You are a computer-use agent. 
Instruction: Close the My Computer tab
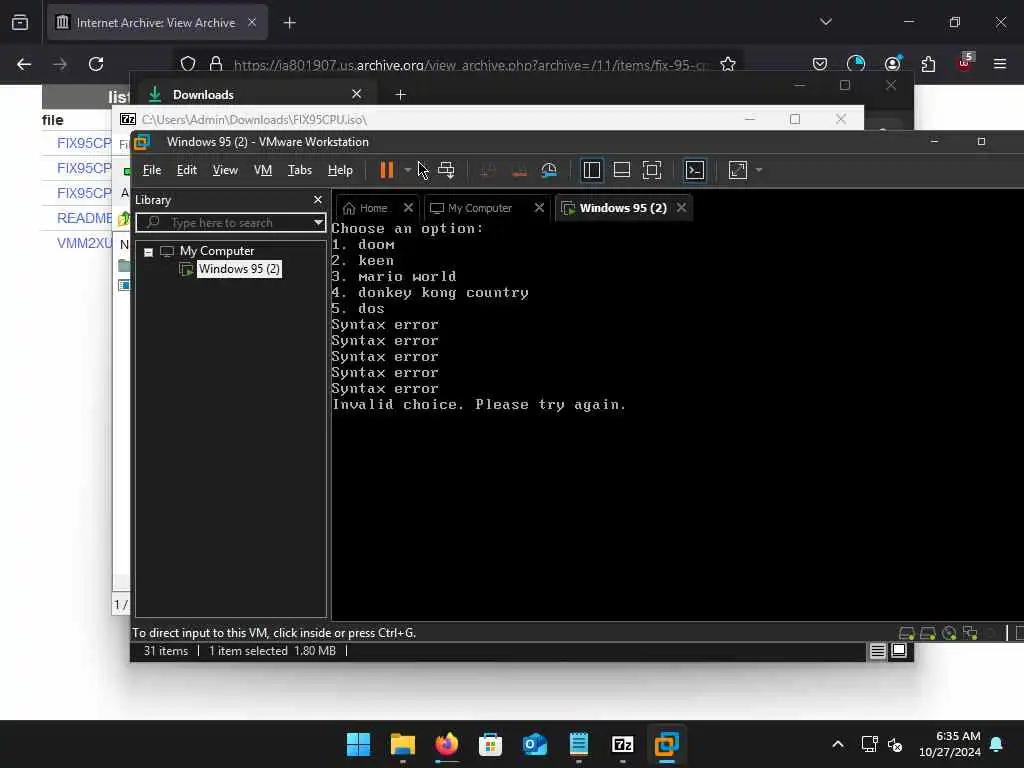[539, 208]
